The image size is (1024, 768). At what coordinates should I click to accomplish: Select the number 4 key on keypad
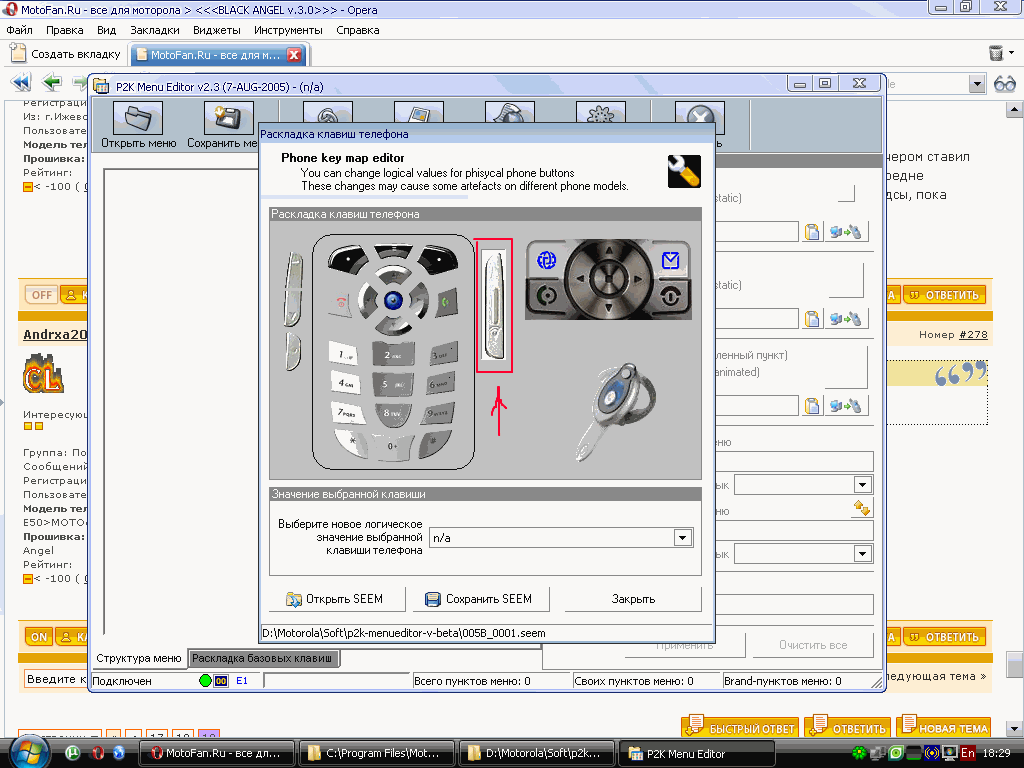tap(344, 383)
